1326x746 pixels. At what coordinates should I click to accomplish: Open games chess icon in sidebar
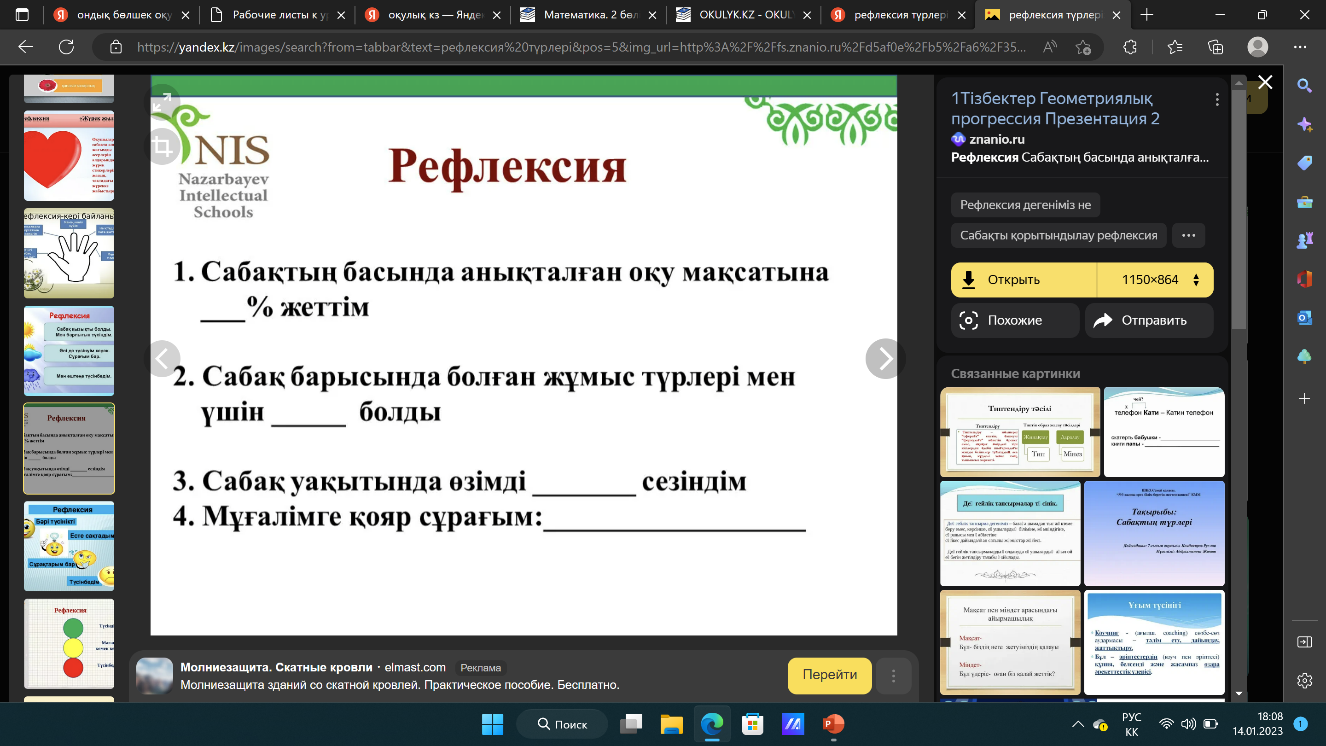coord(1304,240)
